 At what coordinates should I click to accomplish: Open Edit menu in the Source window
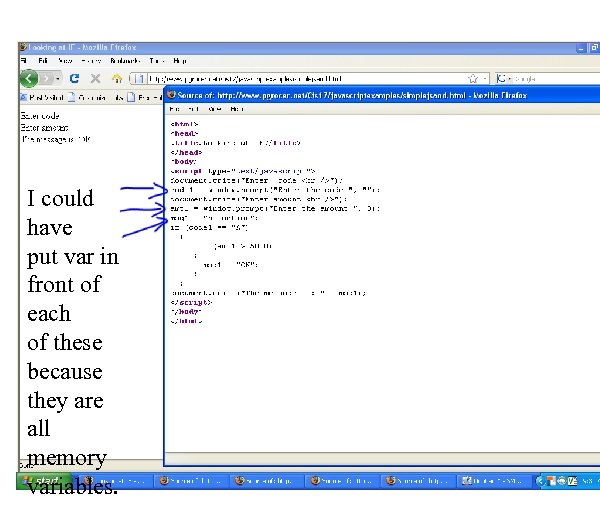coord(193,109)
